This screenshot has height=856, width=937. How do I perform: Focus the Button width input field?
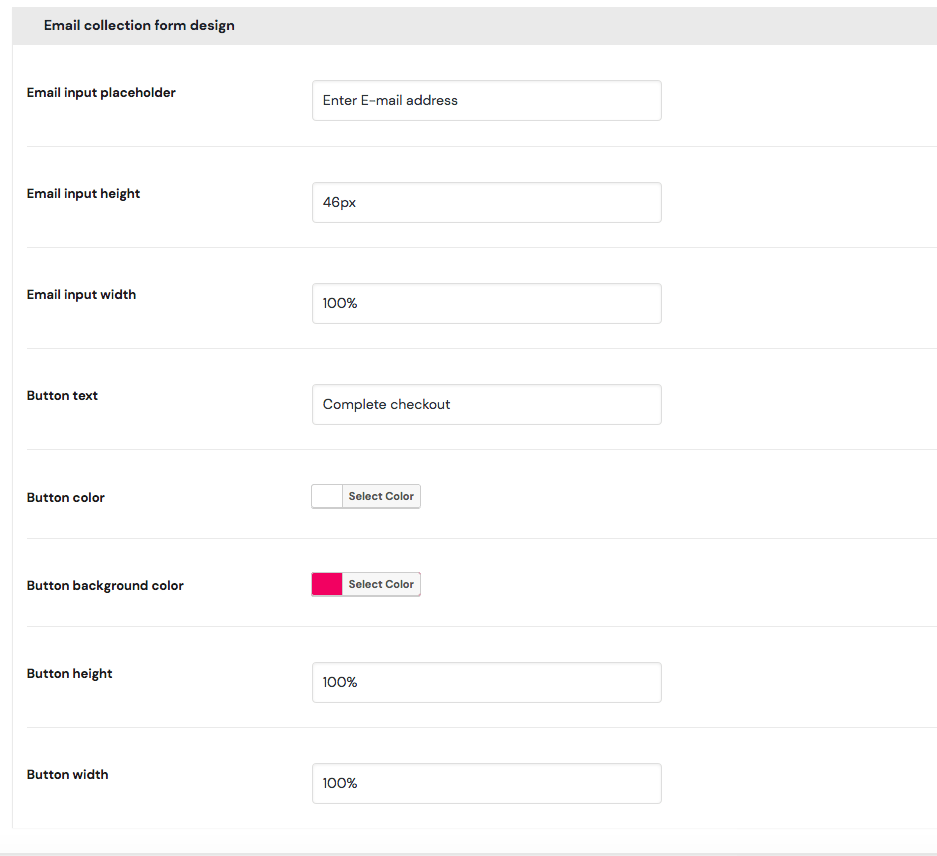(486, 783)
